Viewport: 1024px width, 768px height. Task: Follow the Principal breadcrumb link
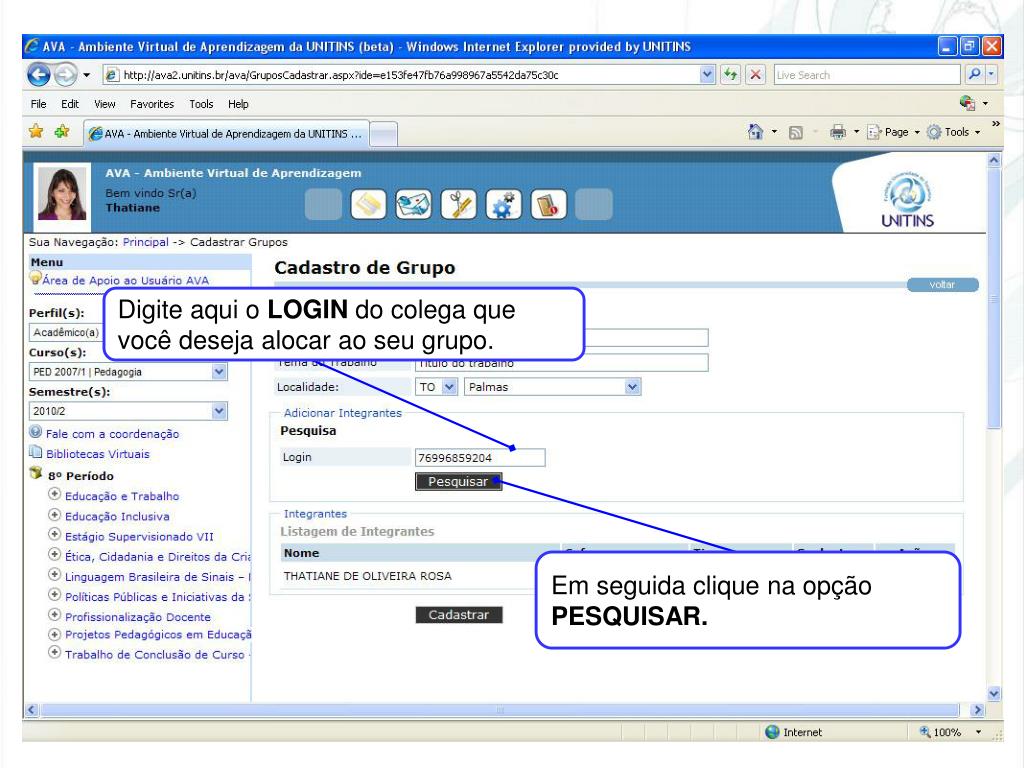tap(146, 242)
